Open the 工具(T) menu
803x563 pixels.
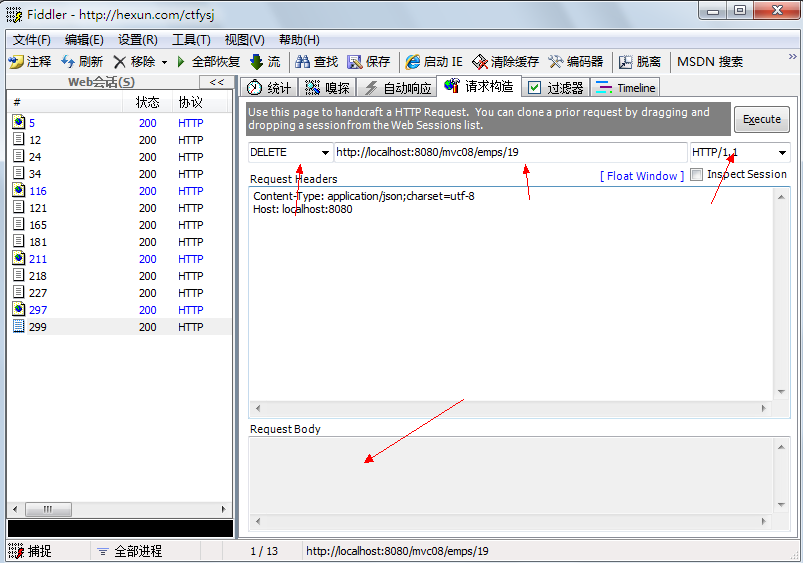191,40
